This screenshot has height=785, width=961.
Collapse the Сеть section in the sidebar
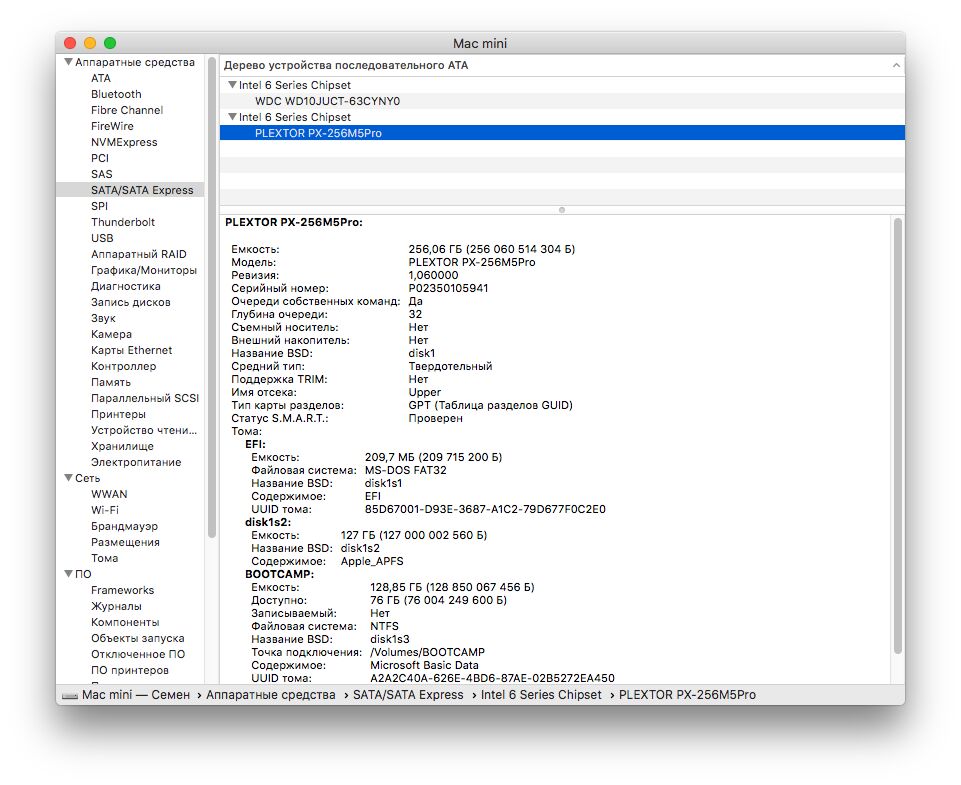(x=69, y=478)
